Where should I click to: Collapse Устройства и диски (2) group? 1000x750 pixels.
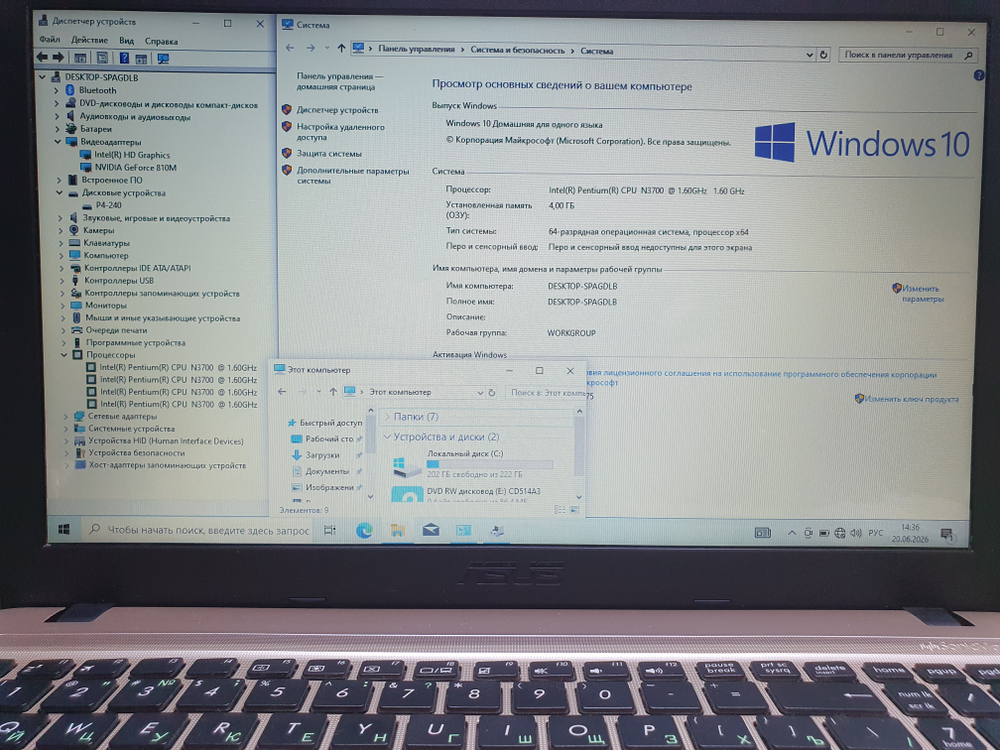pyautogui.click(x=386, y=437)
